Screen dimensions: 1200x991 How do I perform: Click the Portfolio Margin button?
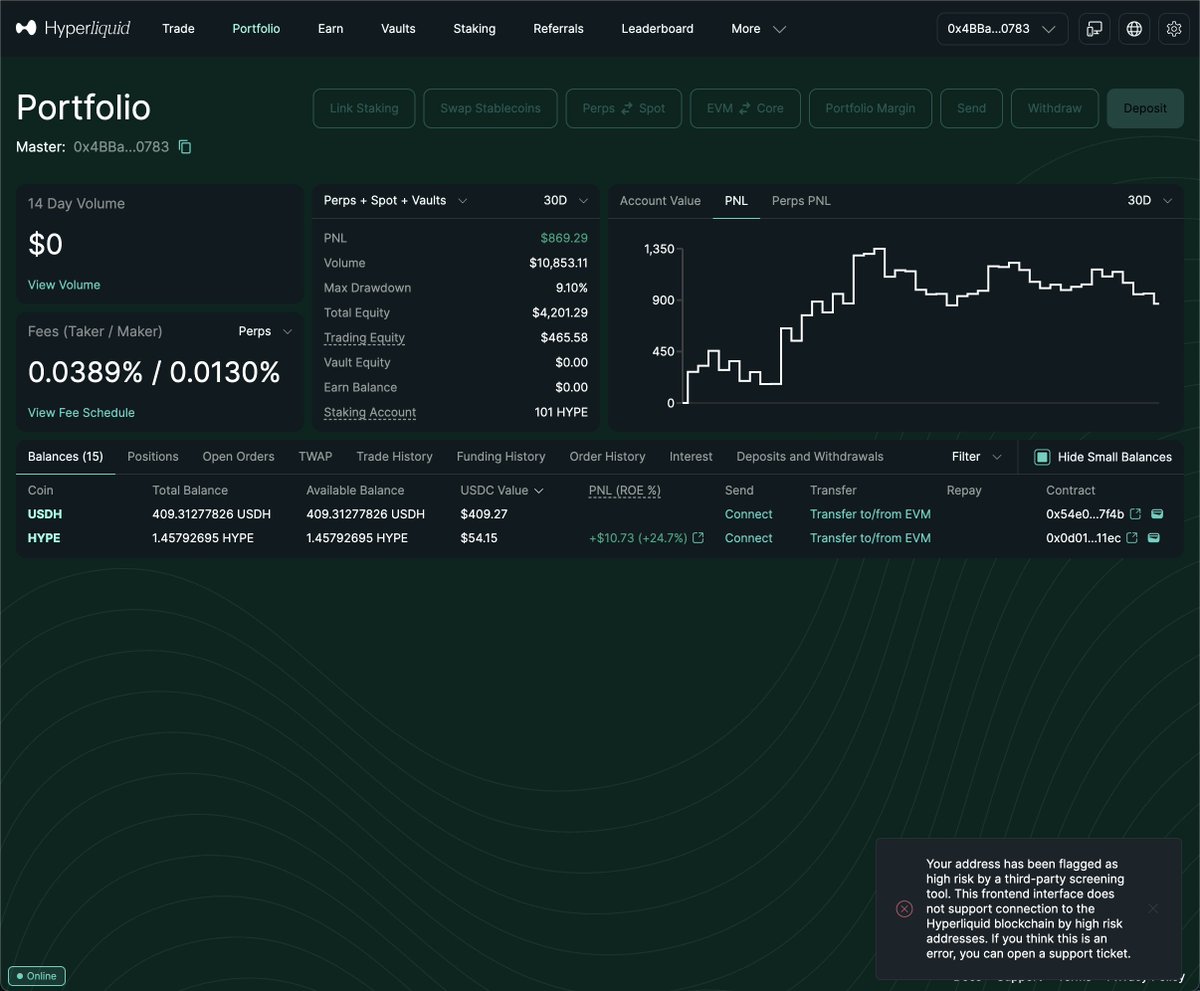(870, 108)
